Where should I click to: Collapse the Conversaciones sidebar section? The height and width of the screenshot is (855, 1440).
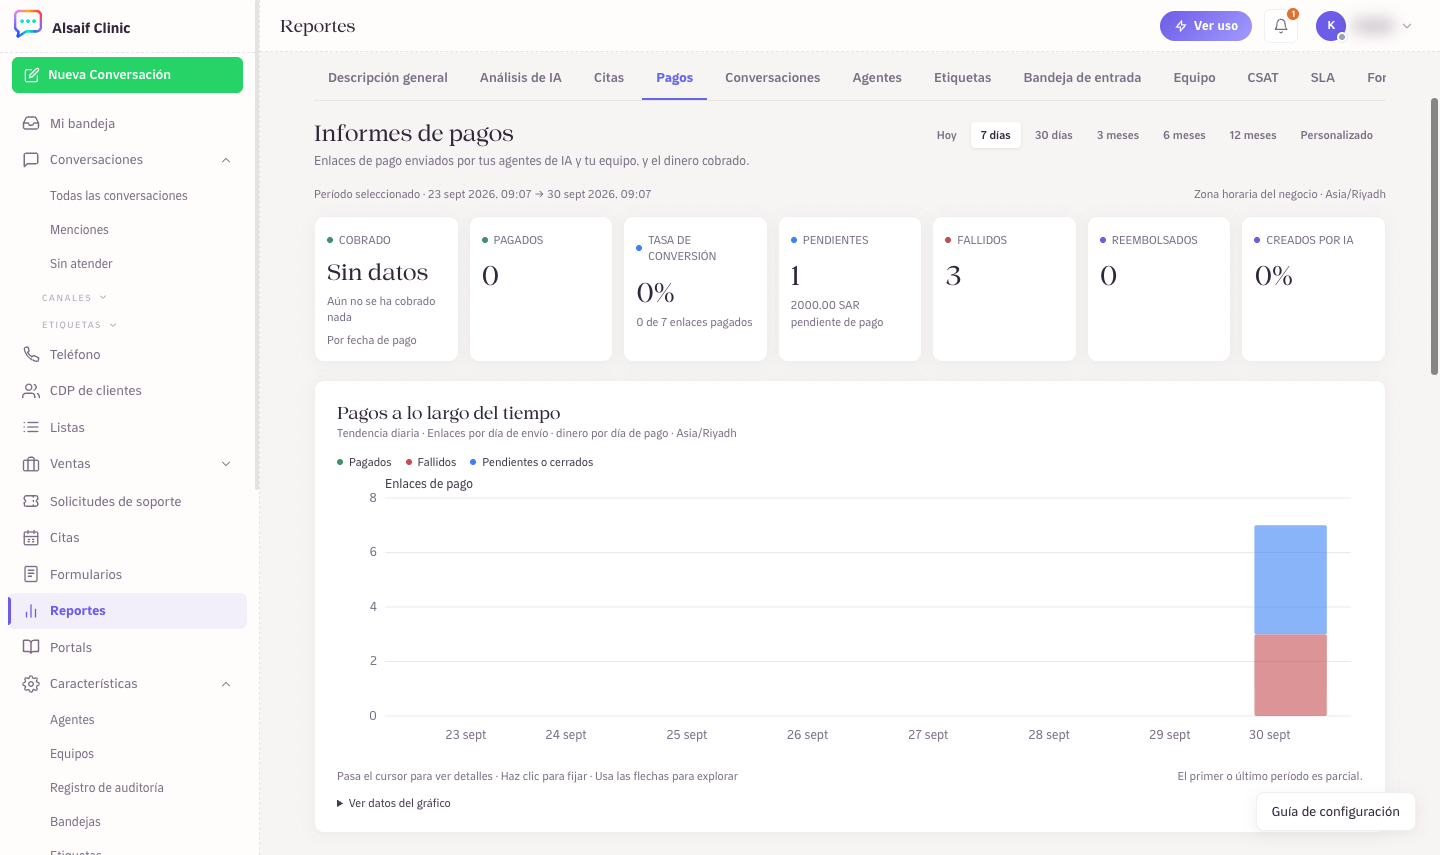click(226, 160)
